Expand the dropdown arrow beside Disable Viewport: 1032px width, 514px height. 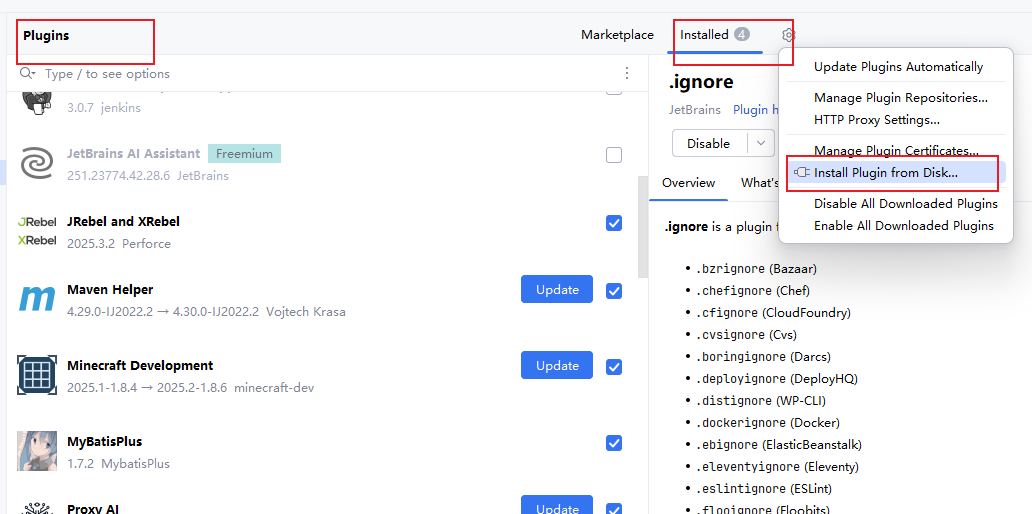(763, 143)
